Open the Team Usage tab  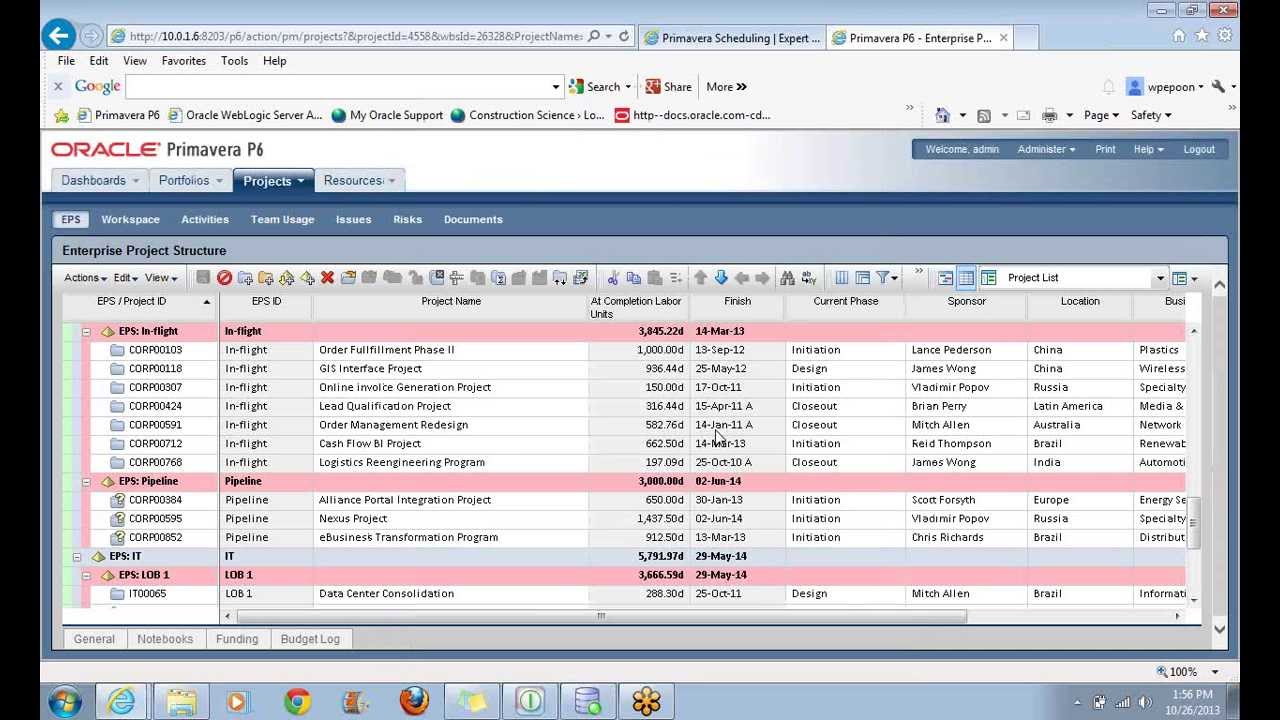click(x=282, y=219)
